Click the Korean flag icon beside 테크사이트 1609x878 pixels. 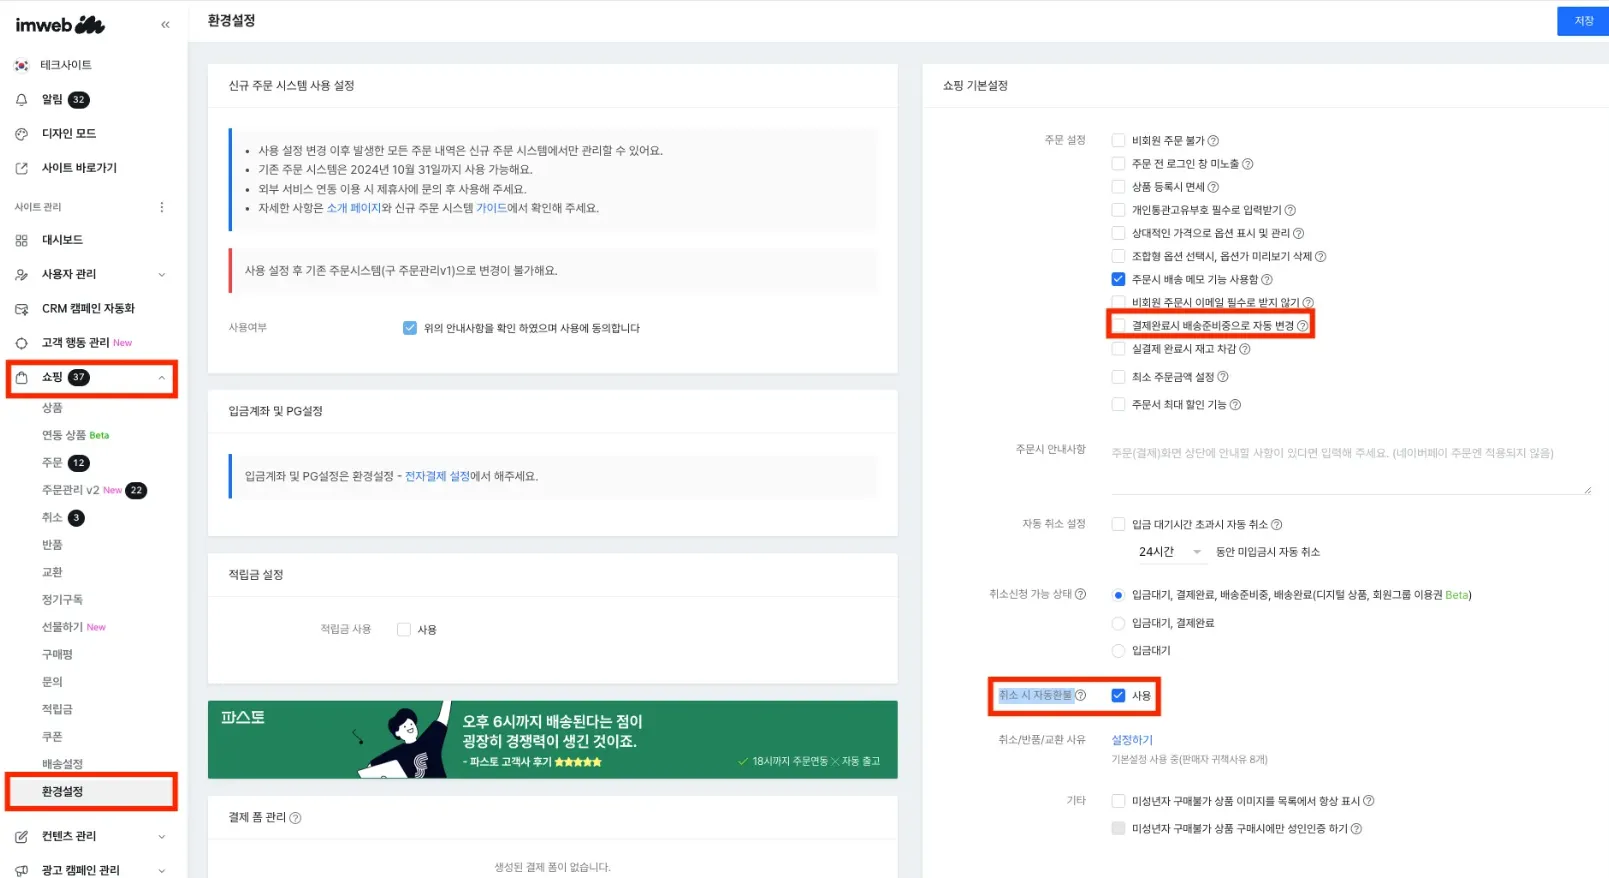[21, 65]
